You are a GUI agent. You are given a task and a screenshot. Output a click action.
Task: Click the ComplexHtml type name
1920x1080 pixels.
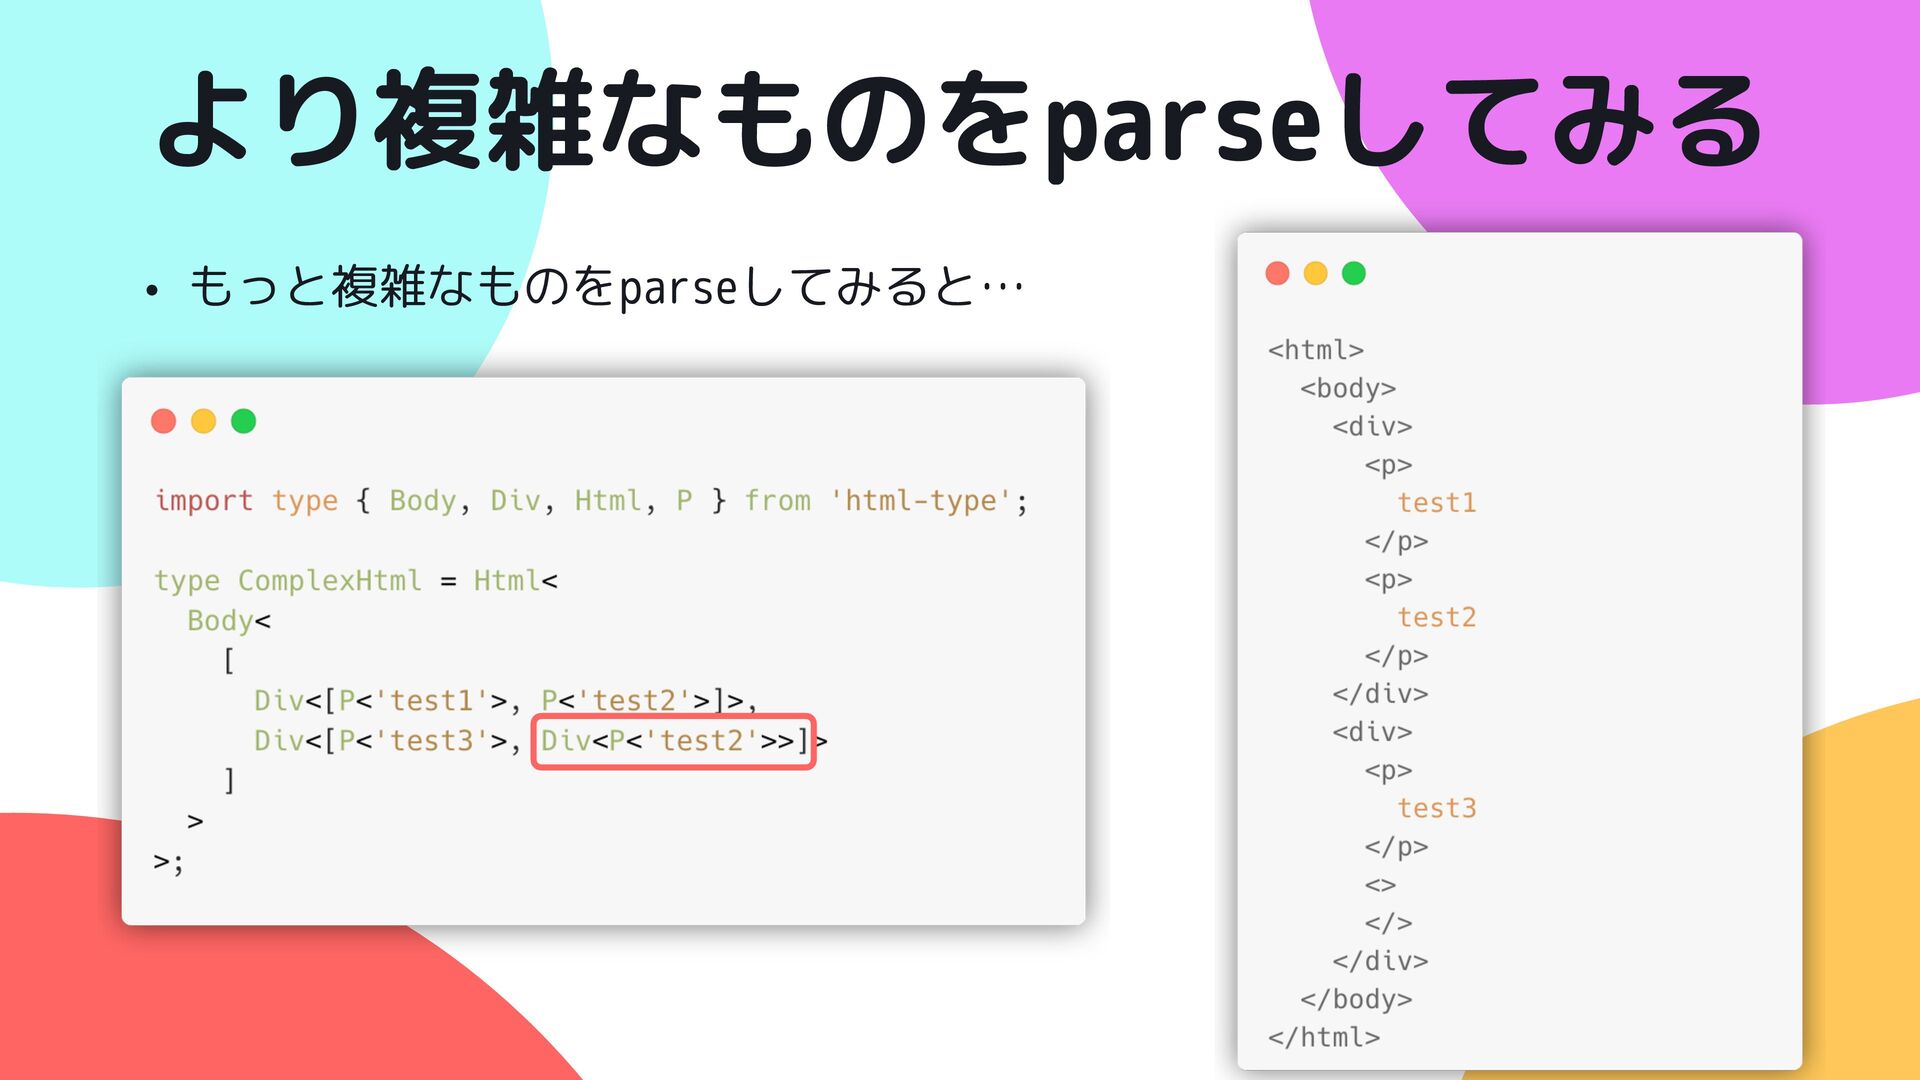tap(329, 580)
